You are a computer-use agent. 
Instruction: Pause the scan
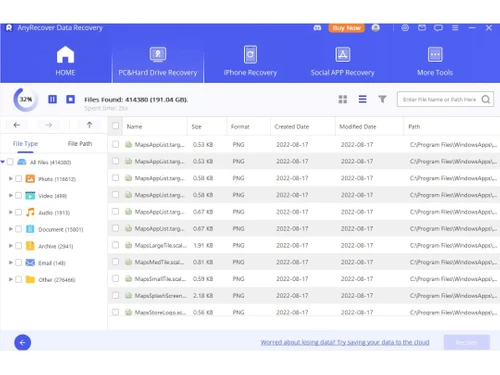52,99
